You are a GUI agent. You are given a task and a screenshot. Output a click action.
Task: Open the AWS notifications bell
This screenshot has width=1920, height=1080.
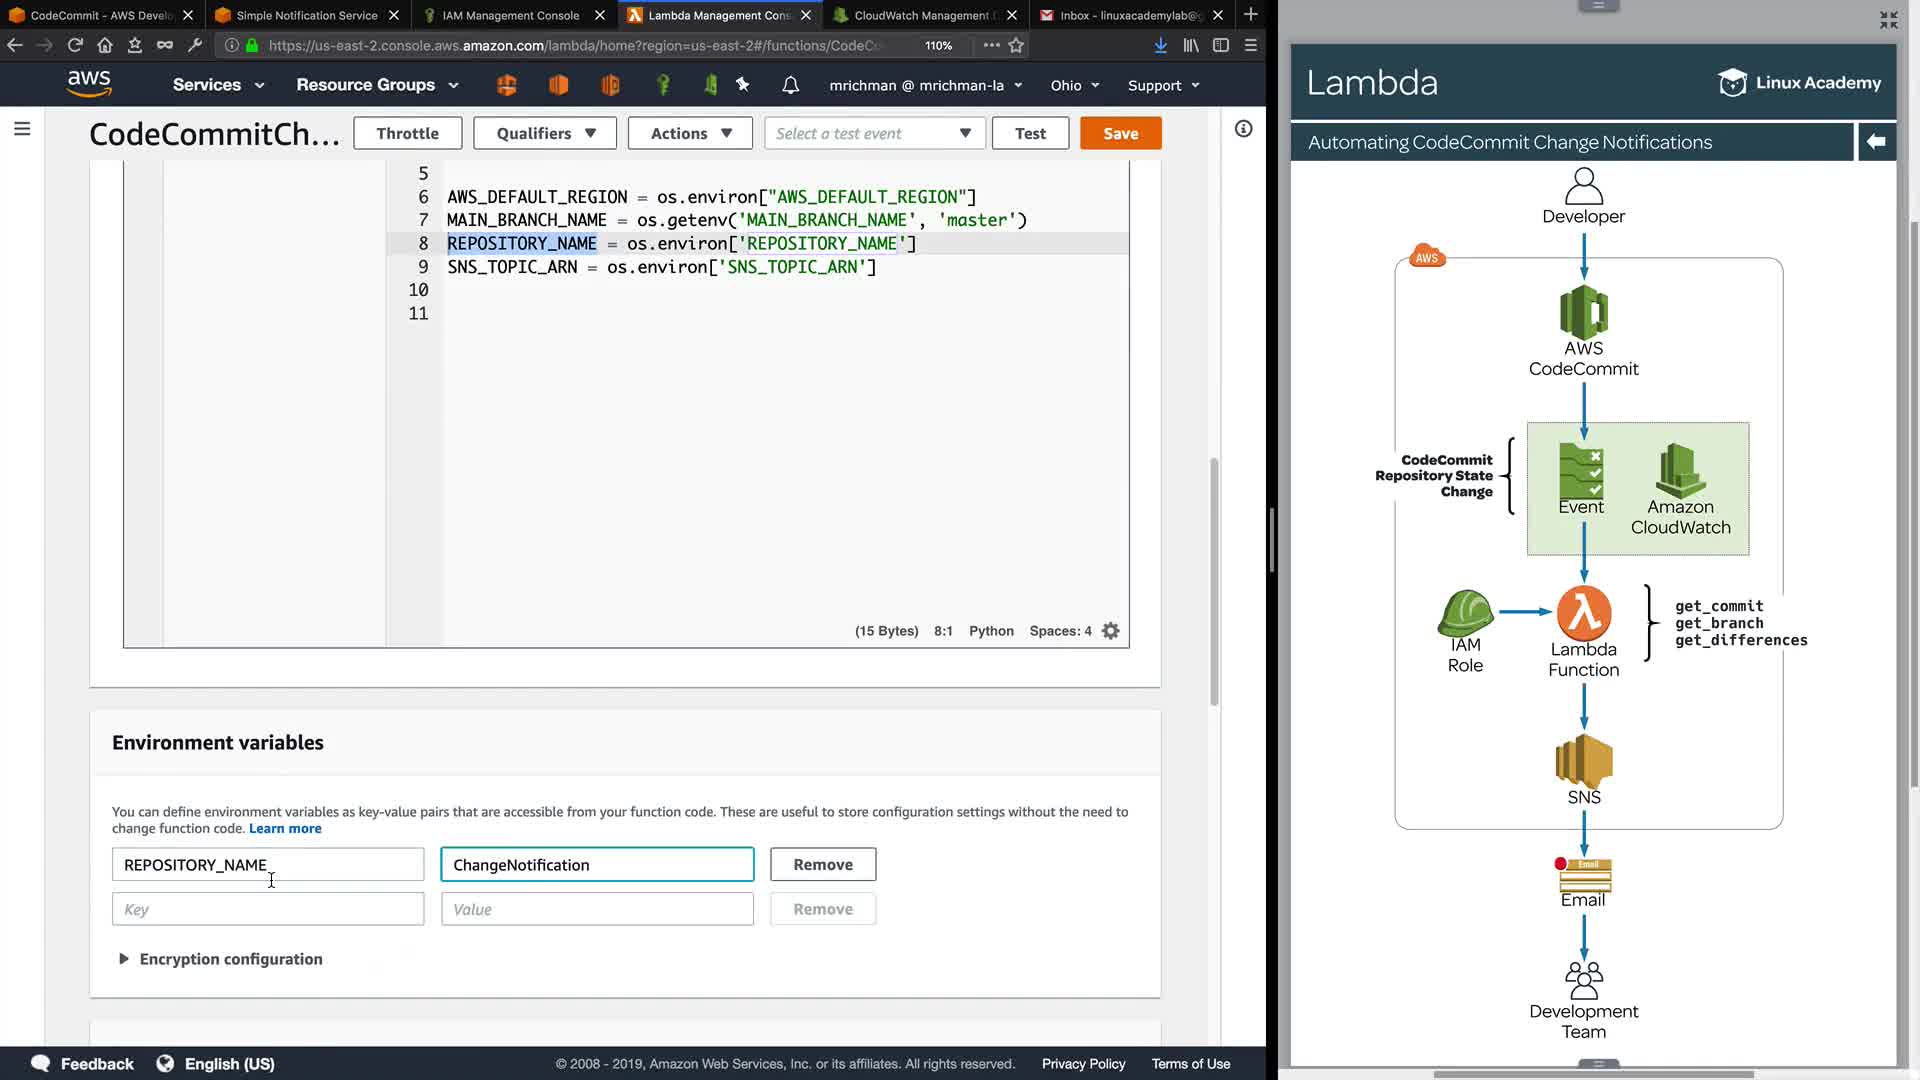click(x=790, y=85)
